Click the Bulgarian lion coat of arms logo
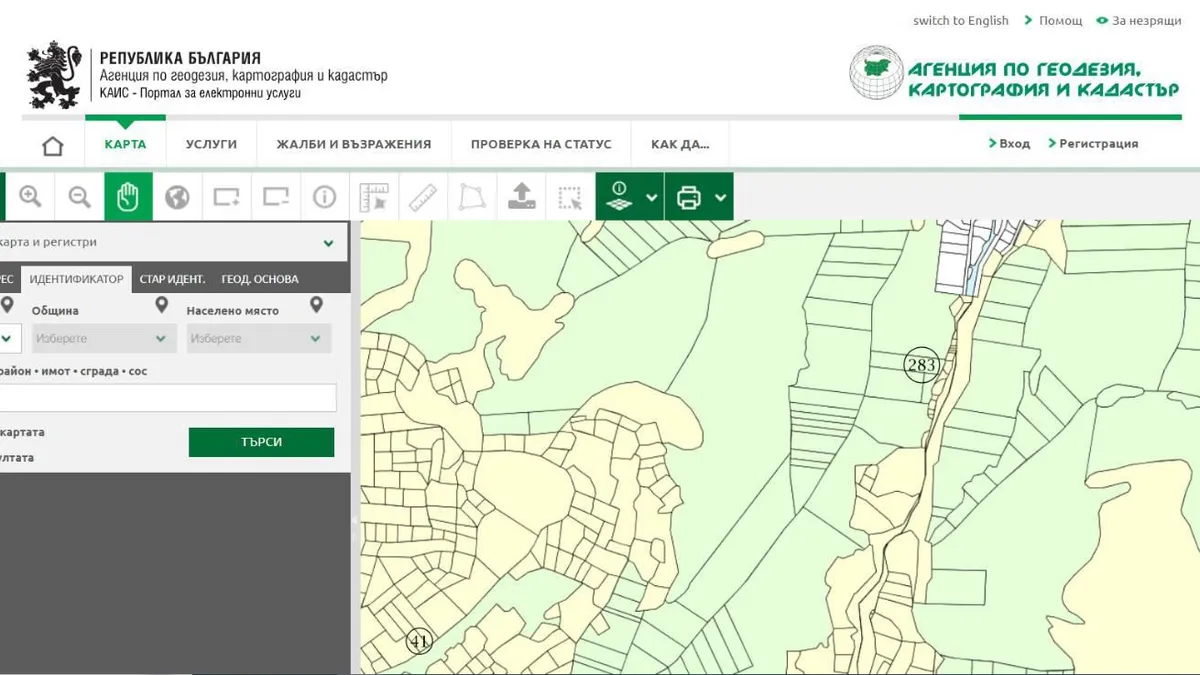 pyautogui.click(x=55, y=75)
